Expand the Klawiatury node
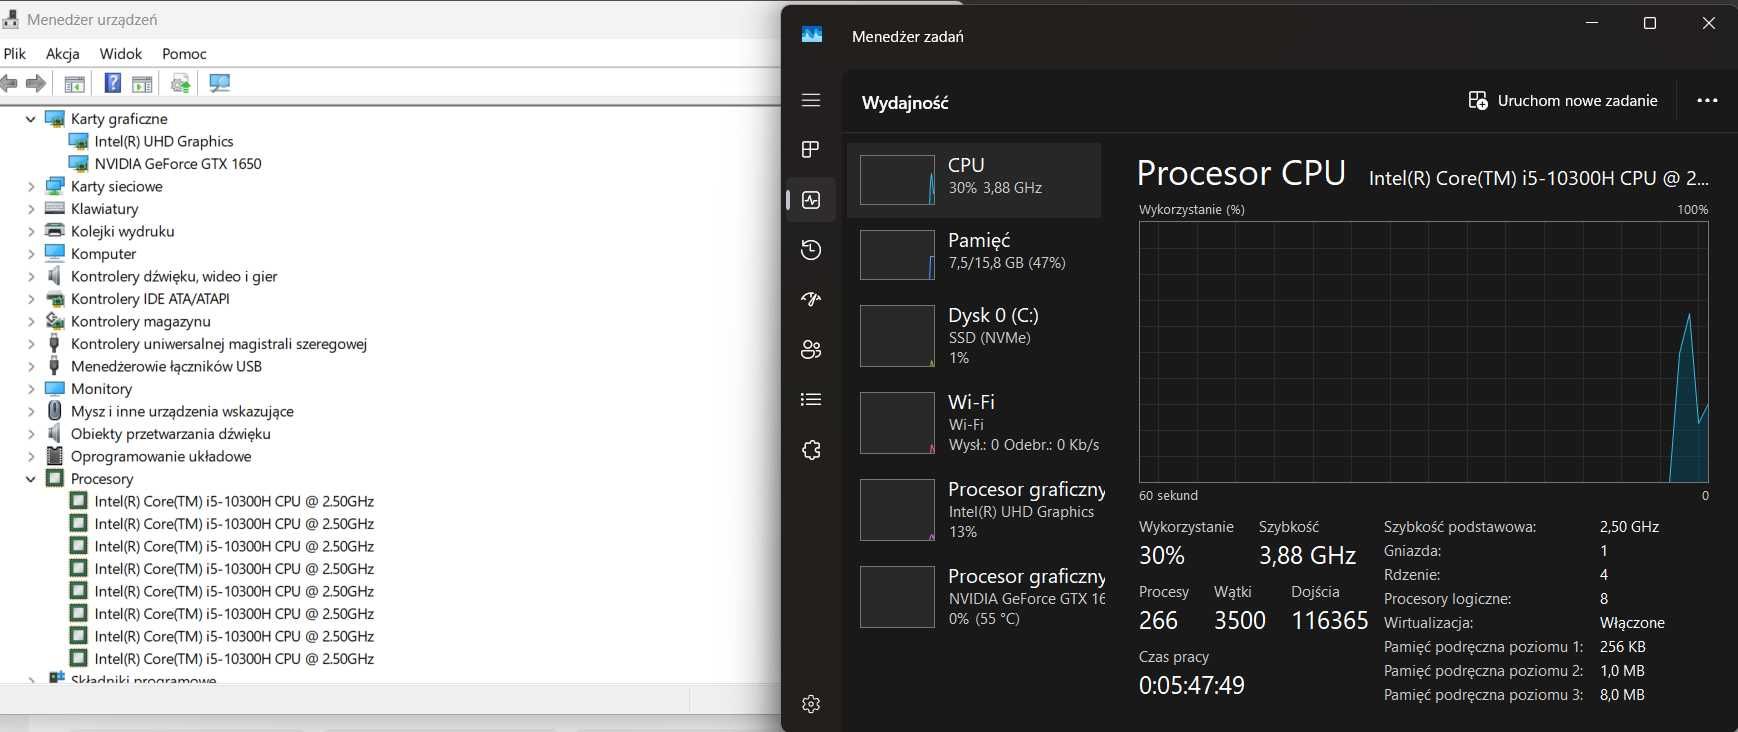Image resolution: width=1738 pixels, height=732 pixels. coord(30,209)
